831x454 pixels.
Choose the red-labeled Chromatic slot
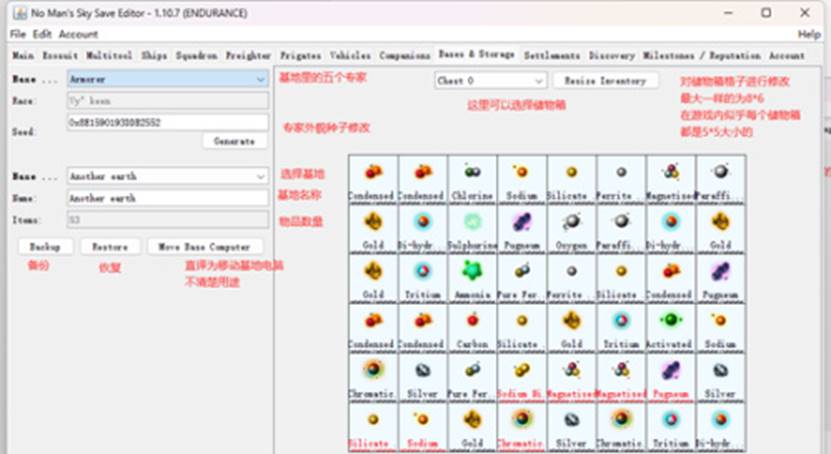click(x=522, y=426)
